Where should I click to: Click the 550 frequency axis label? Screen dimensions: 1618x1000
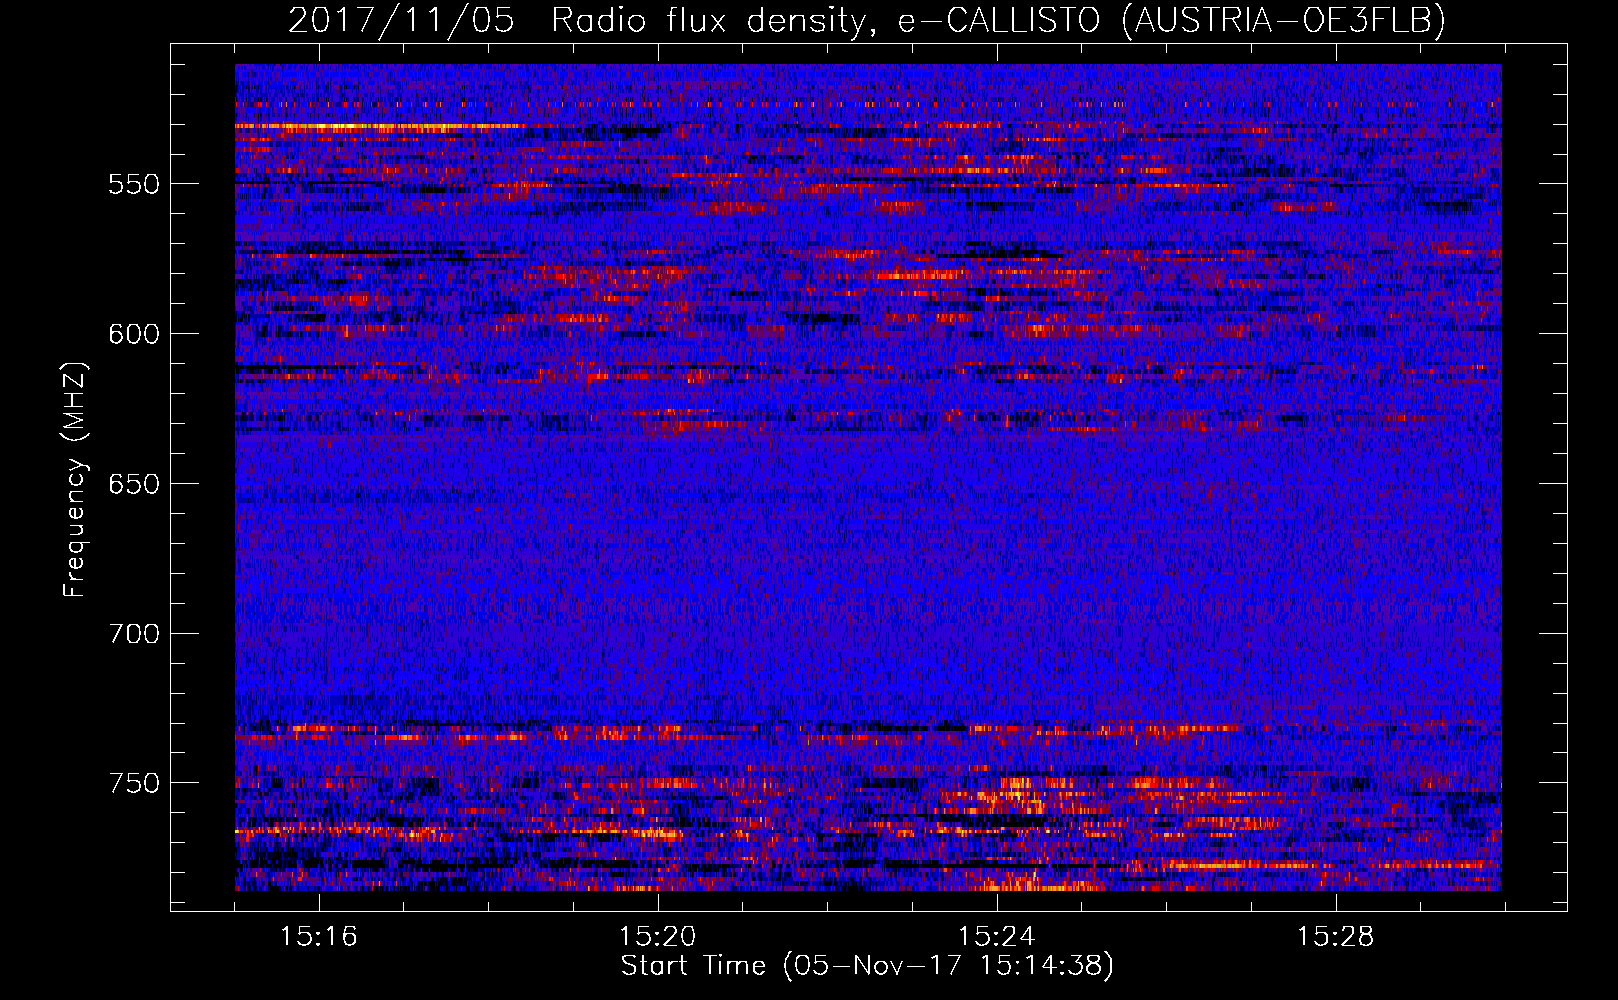pos(134,185)
